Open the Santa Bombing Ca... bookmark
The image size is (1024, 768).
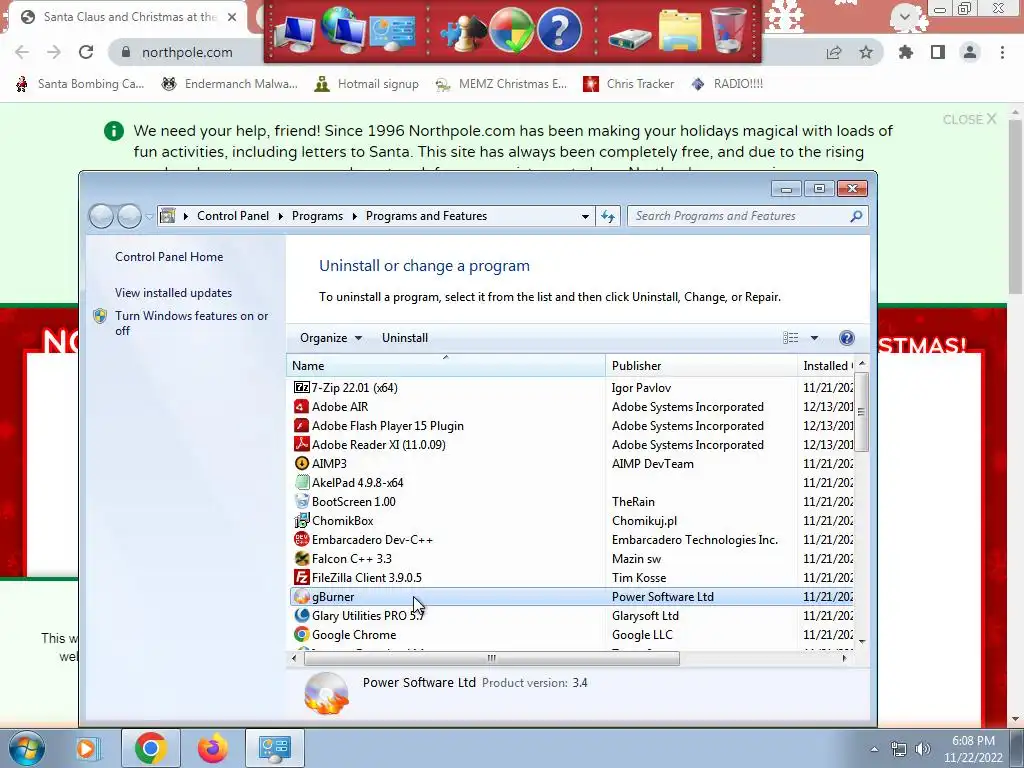(x=80, y=84)
